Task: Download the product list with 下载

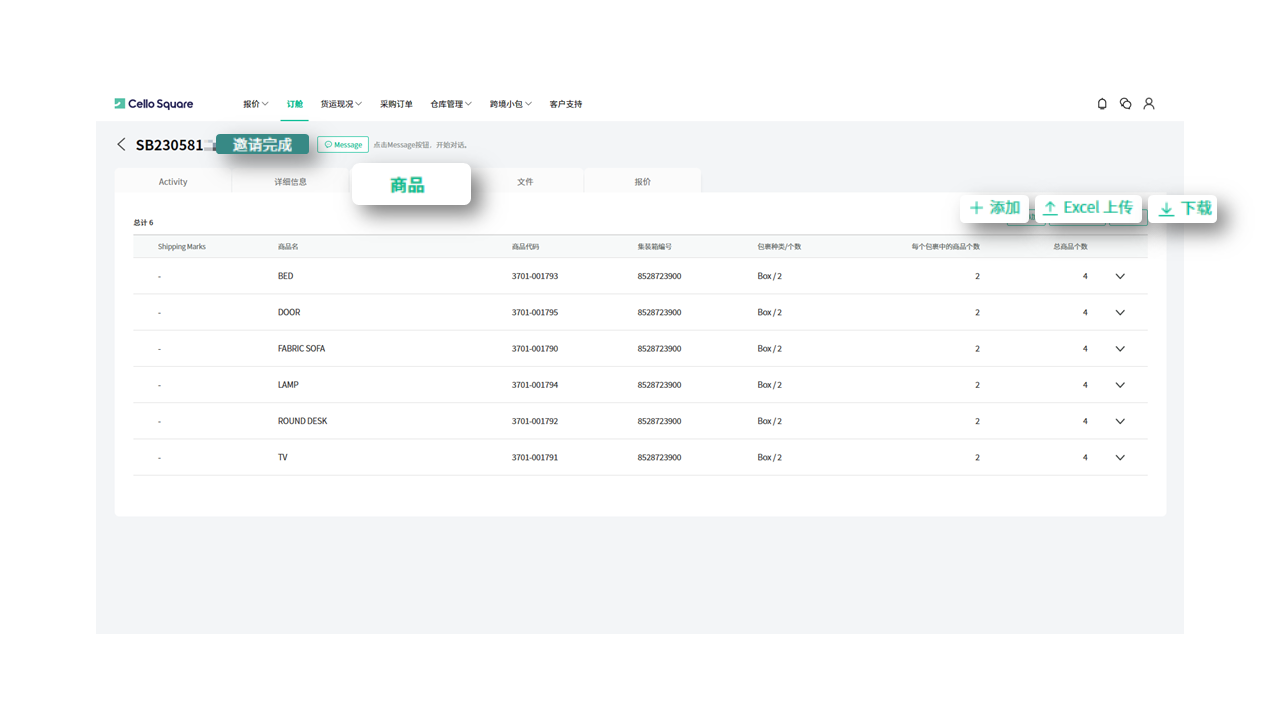Action: [x=1184, y=209]
